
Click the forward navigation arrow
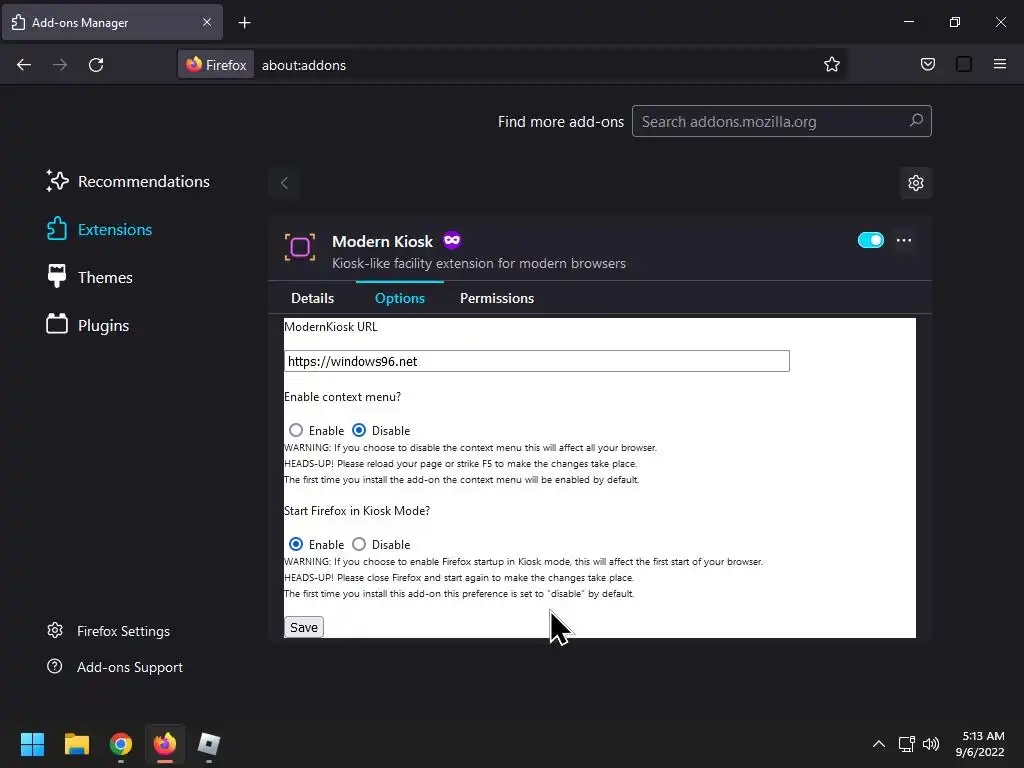click(x=60, y=65)
